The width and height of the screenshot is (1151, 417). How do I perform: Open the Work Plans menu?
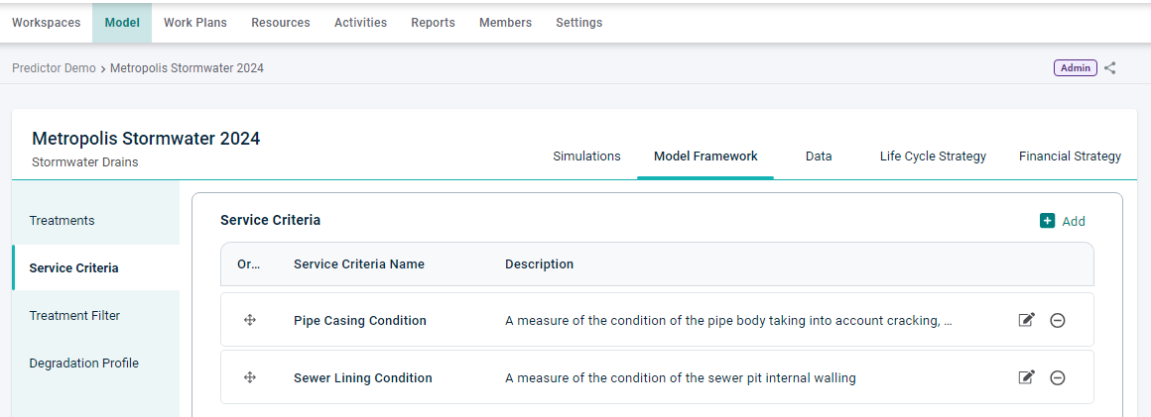click(x=195, y=23)
